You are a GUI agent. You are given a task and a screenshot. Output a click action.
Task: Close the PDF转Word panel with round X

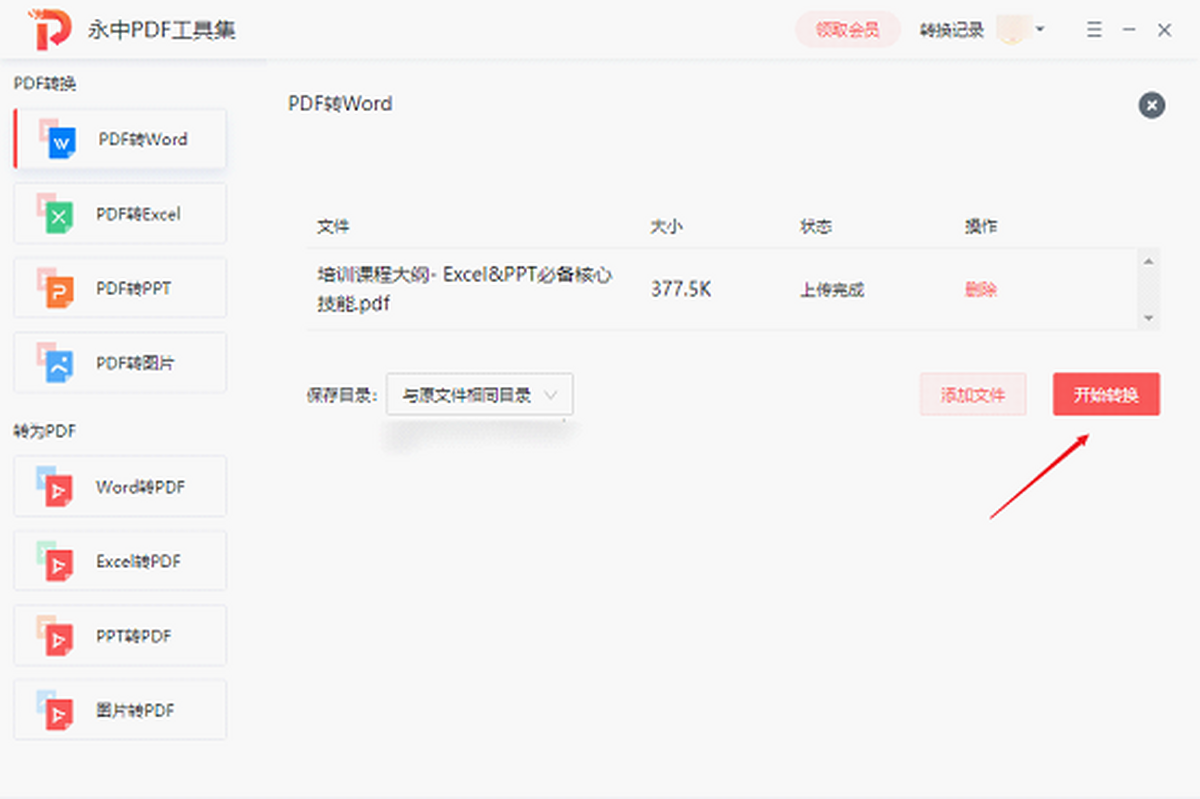1151,105
